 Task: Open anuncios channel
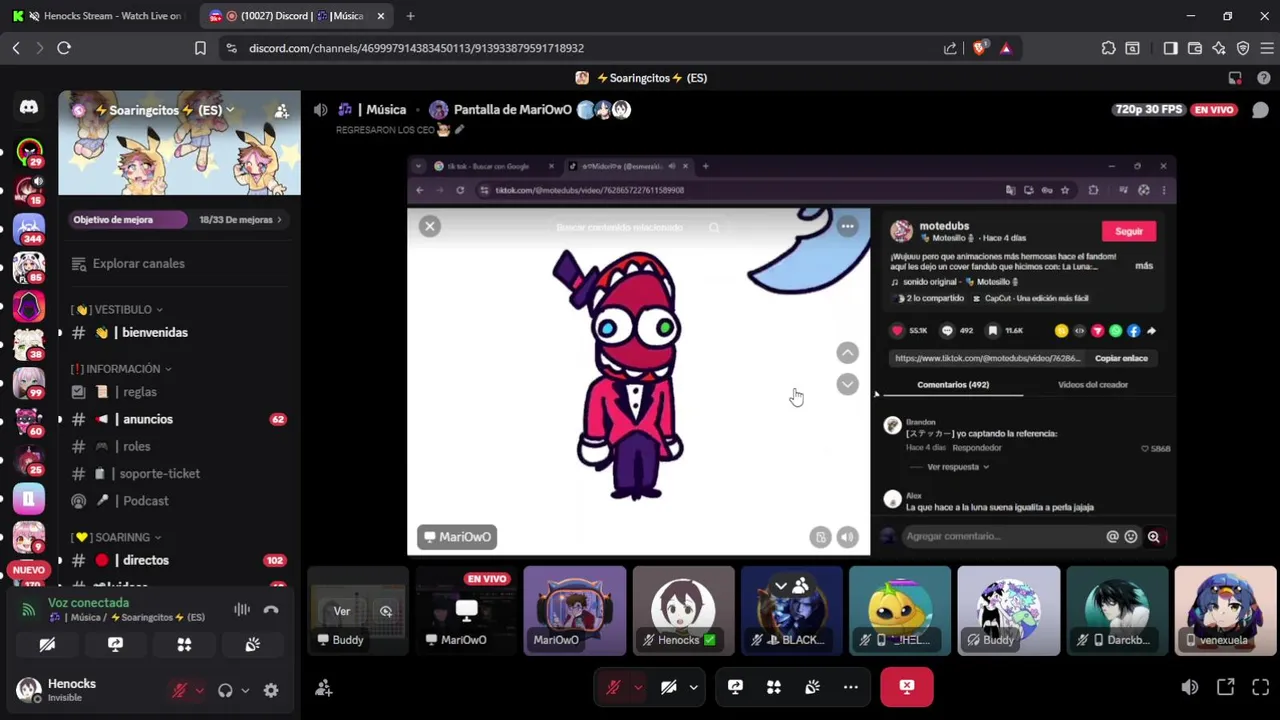pyautogui.click(x=179, y=419)
